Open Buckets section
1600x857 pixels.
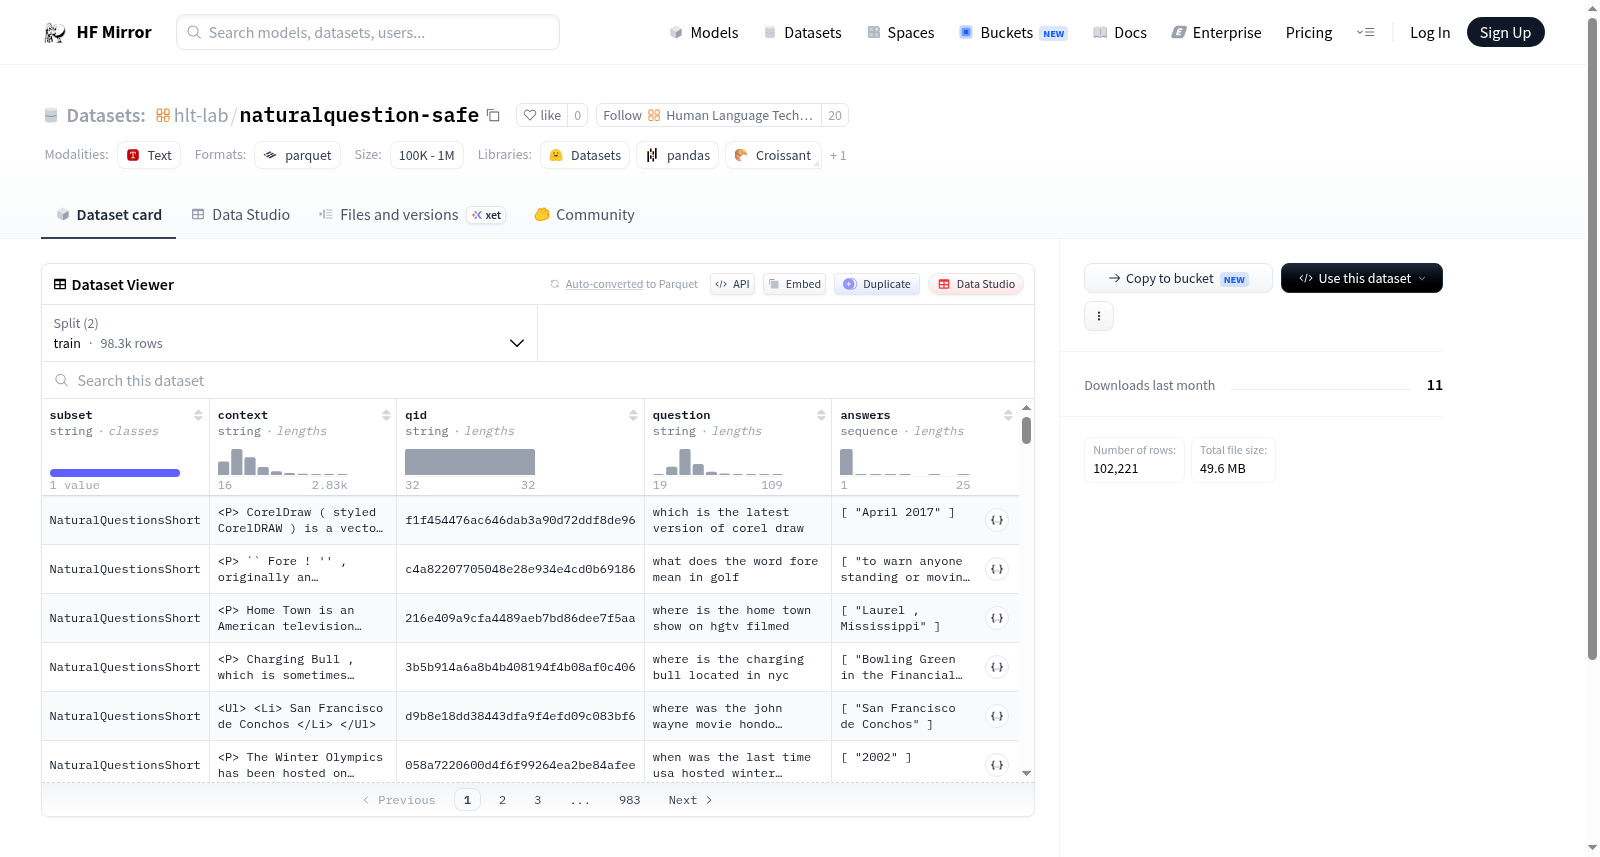point(1013,32)
